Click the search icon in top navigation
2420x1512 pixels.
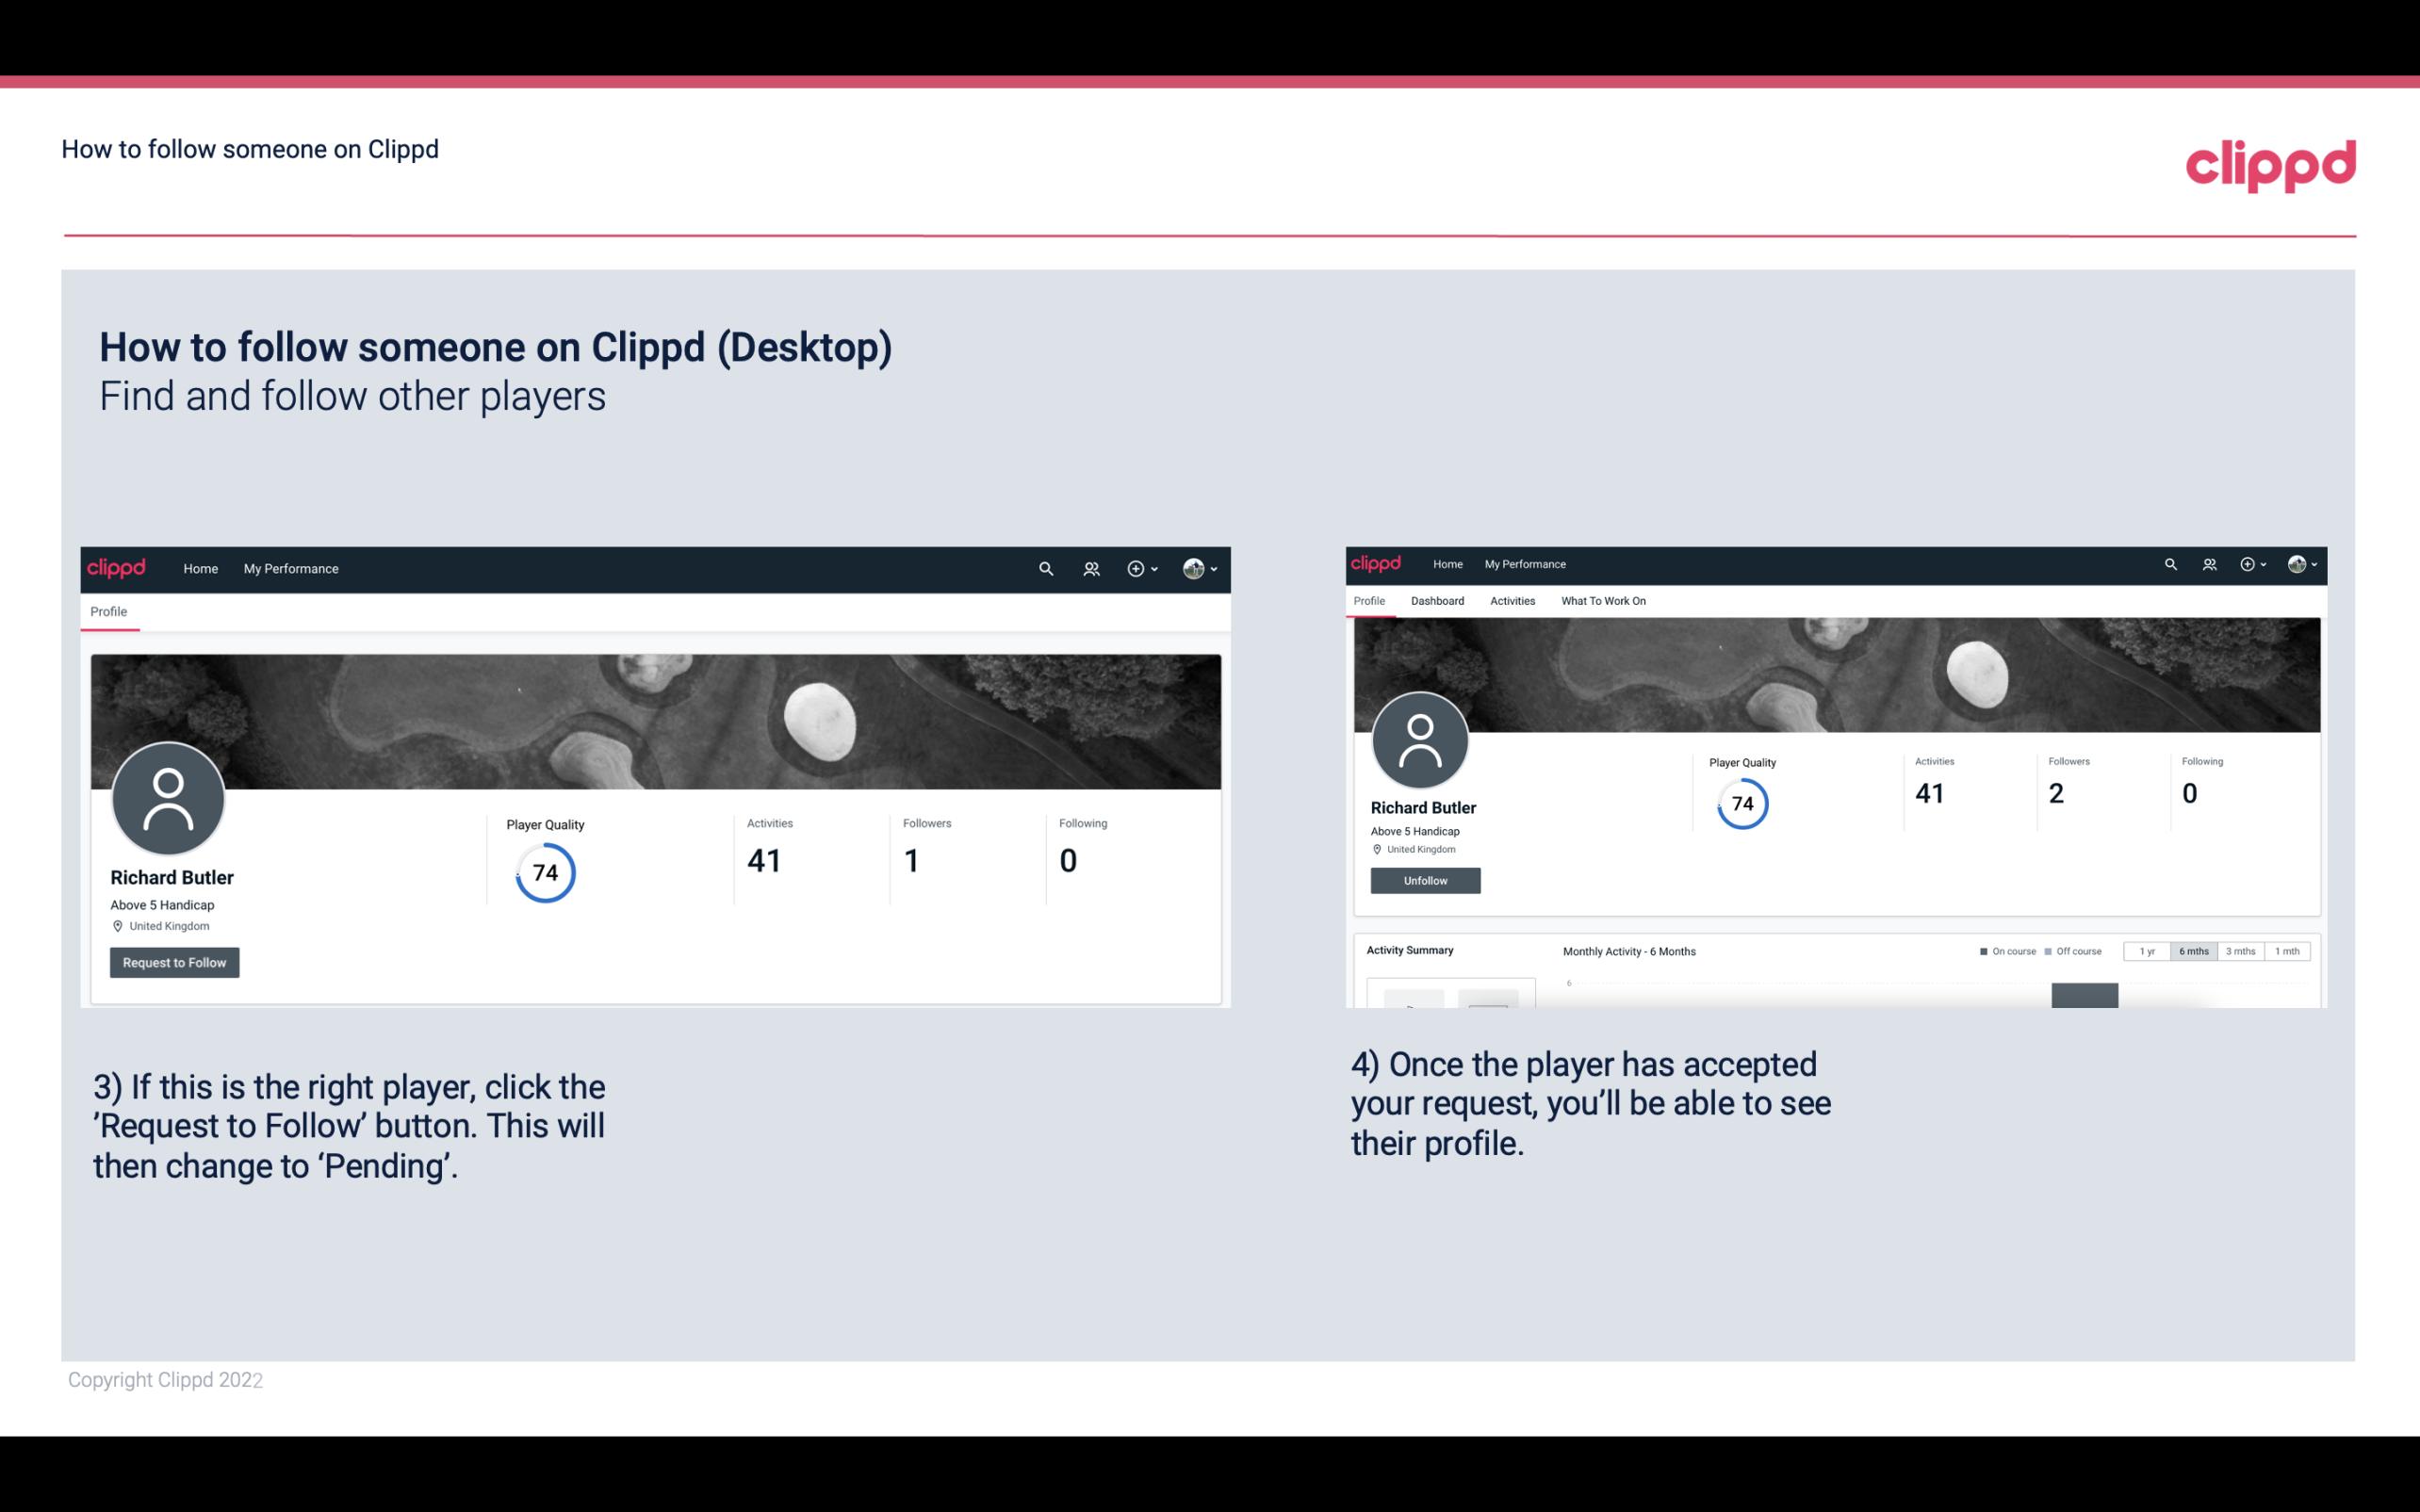click(x=1045, y=568)
